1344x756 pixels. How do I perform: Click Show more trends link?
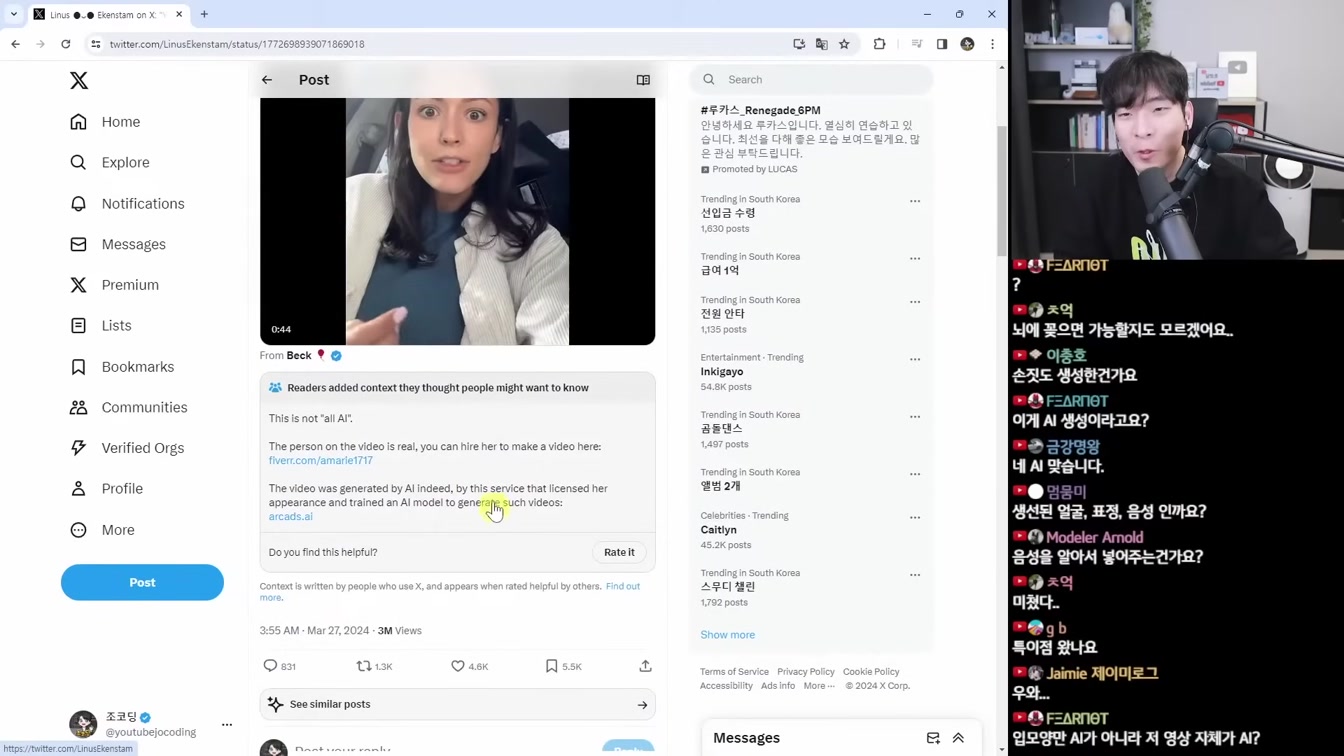(x=727, y=635)
